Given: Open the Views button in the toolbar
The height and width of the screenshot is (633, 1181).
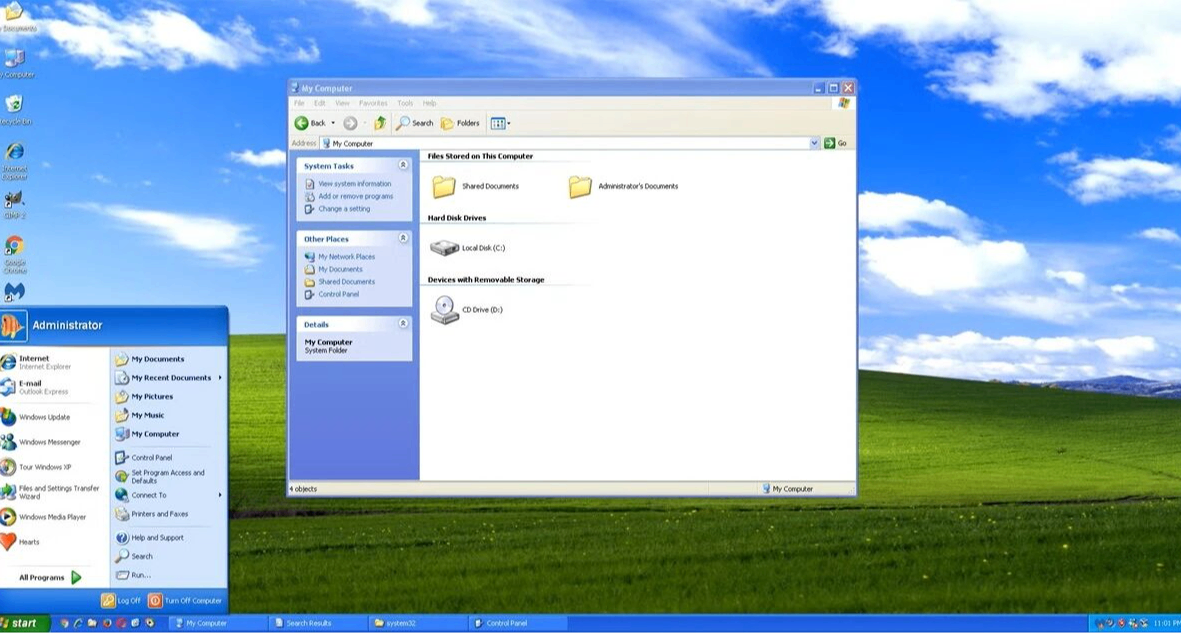Looking at the screenshot, I should [500, 123].
